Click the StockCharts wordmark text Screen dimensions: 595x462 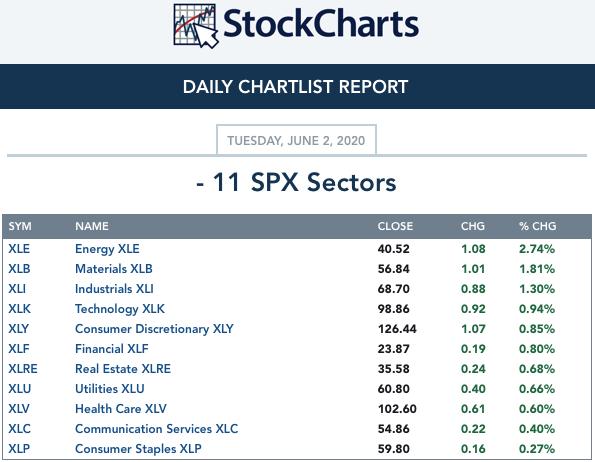click(321, 24)
